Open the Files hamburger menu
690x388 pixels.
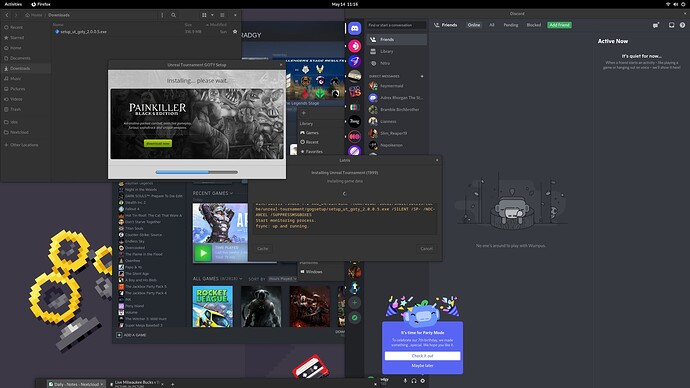(x=222, y=15)
